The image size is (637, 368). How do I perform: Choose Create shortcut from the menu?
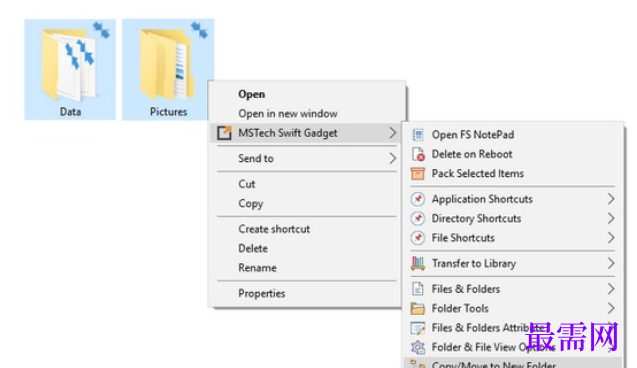pyautogui.click(x=274, y=229)
